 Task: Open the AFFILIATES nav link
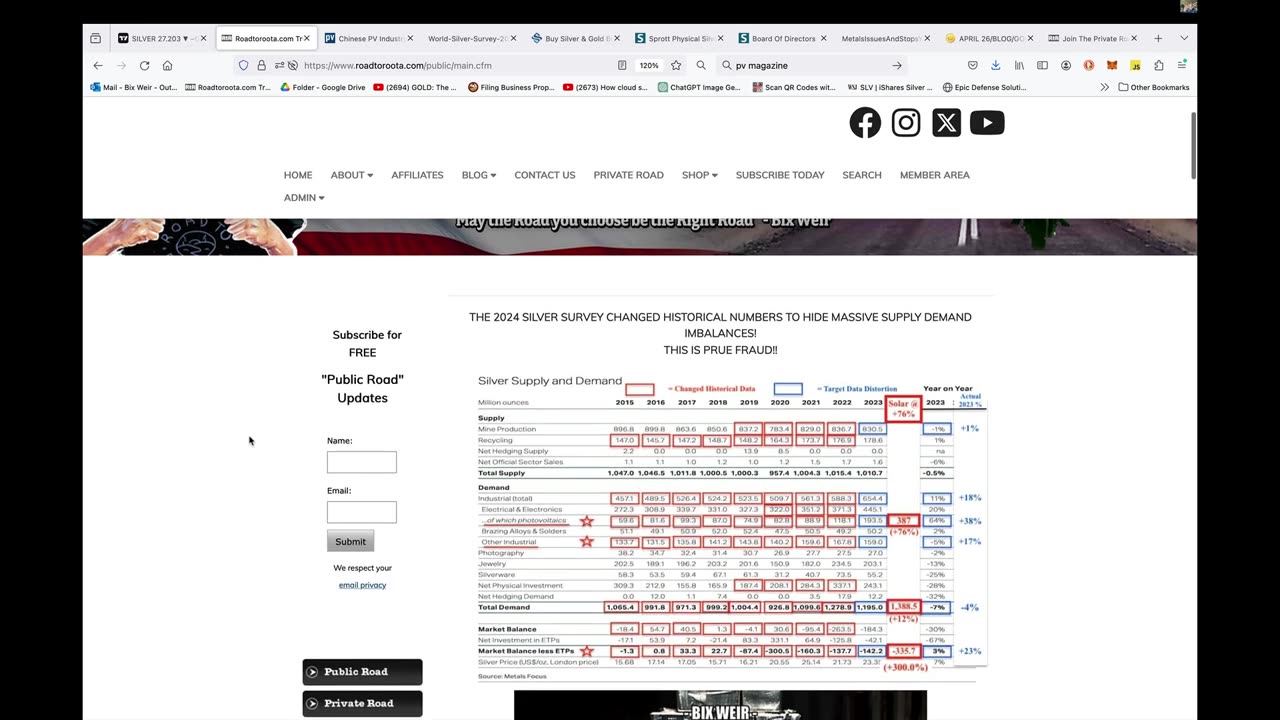(x=417, y=175)
